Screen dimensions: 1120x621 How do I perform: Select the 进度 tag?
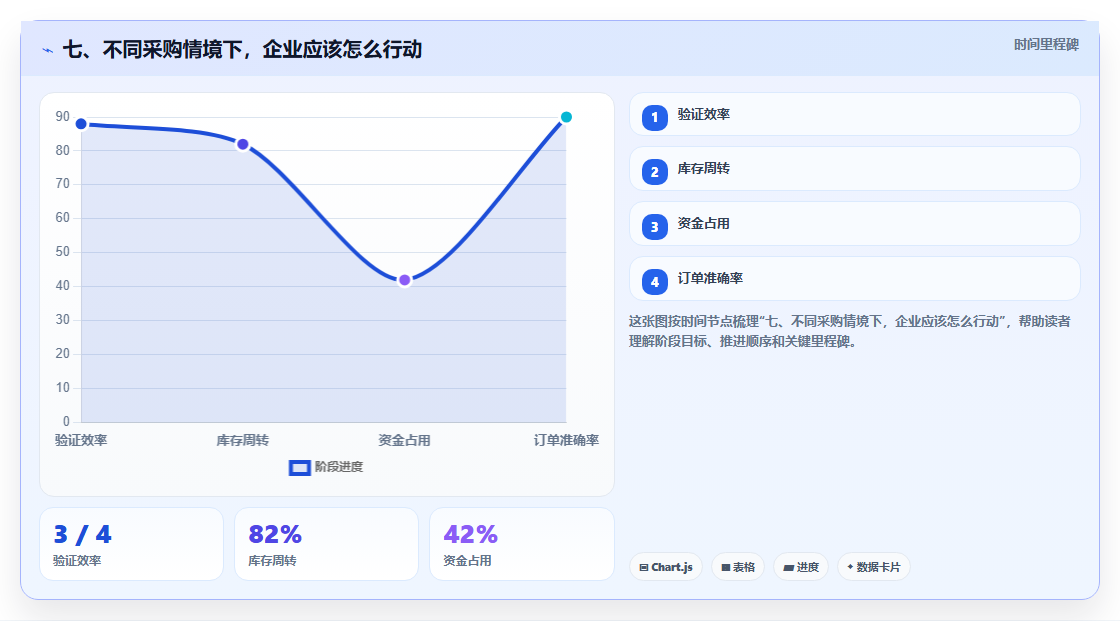click(x=801, y=567)
